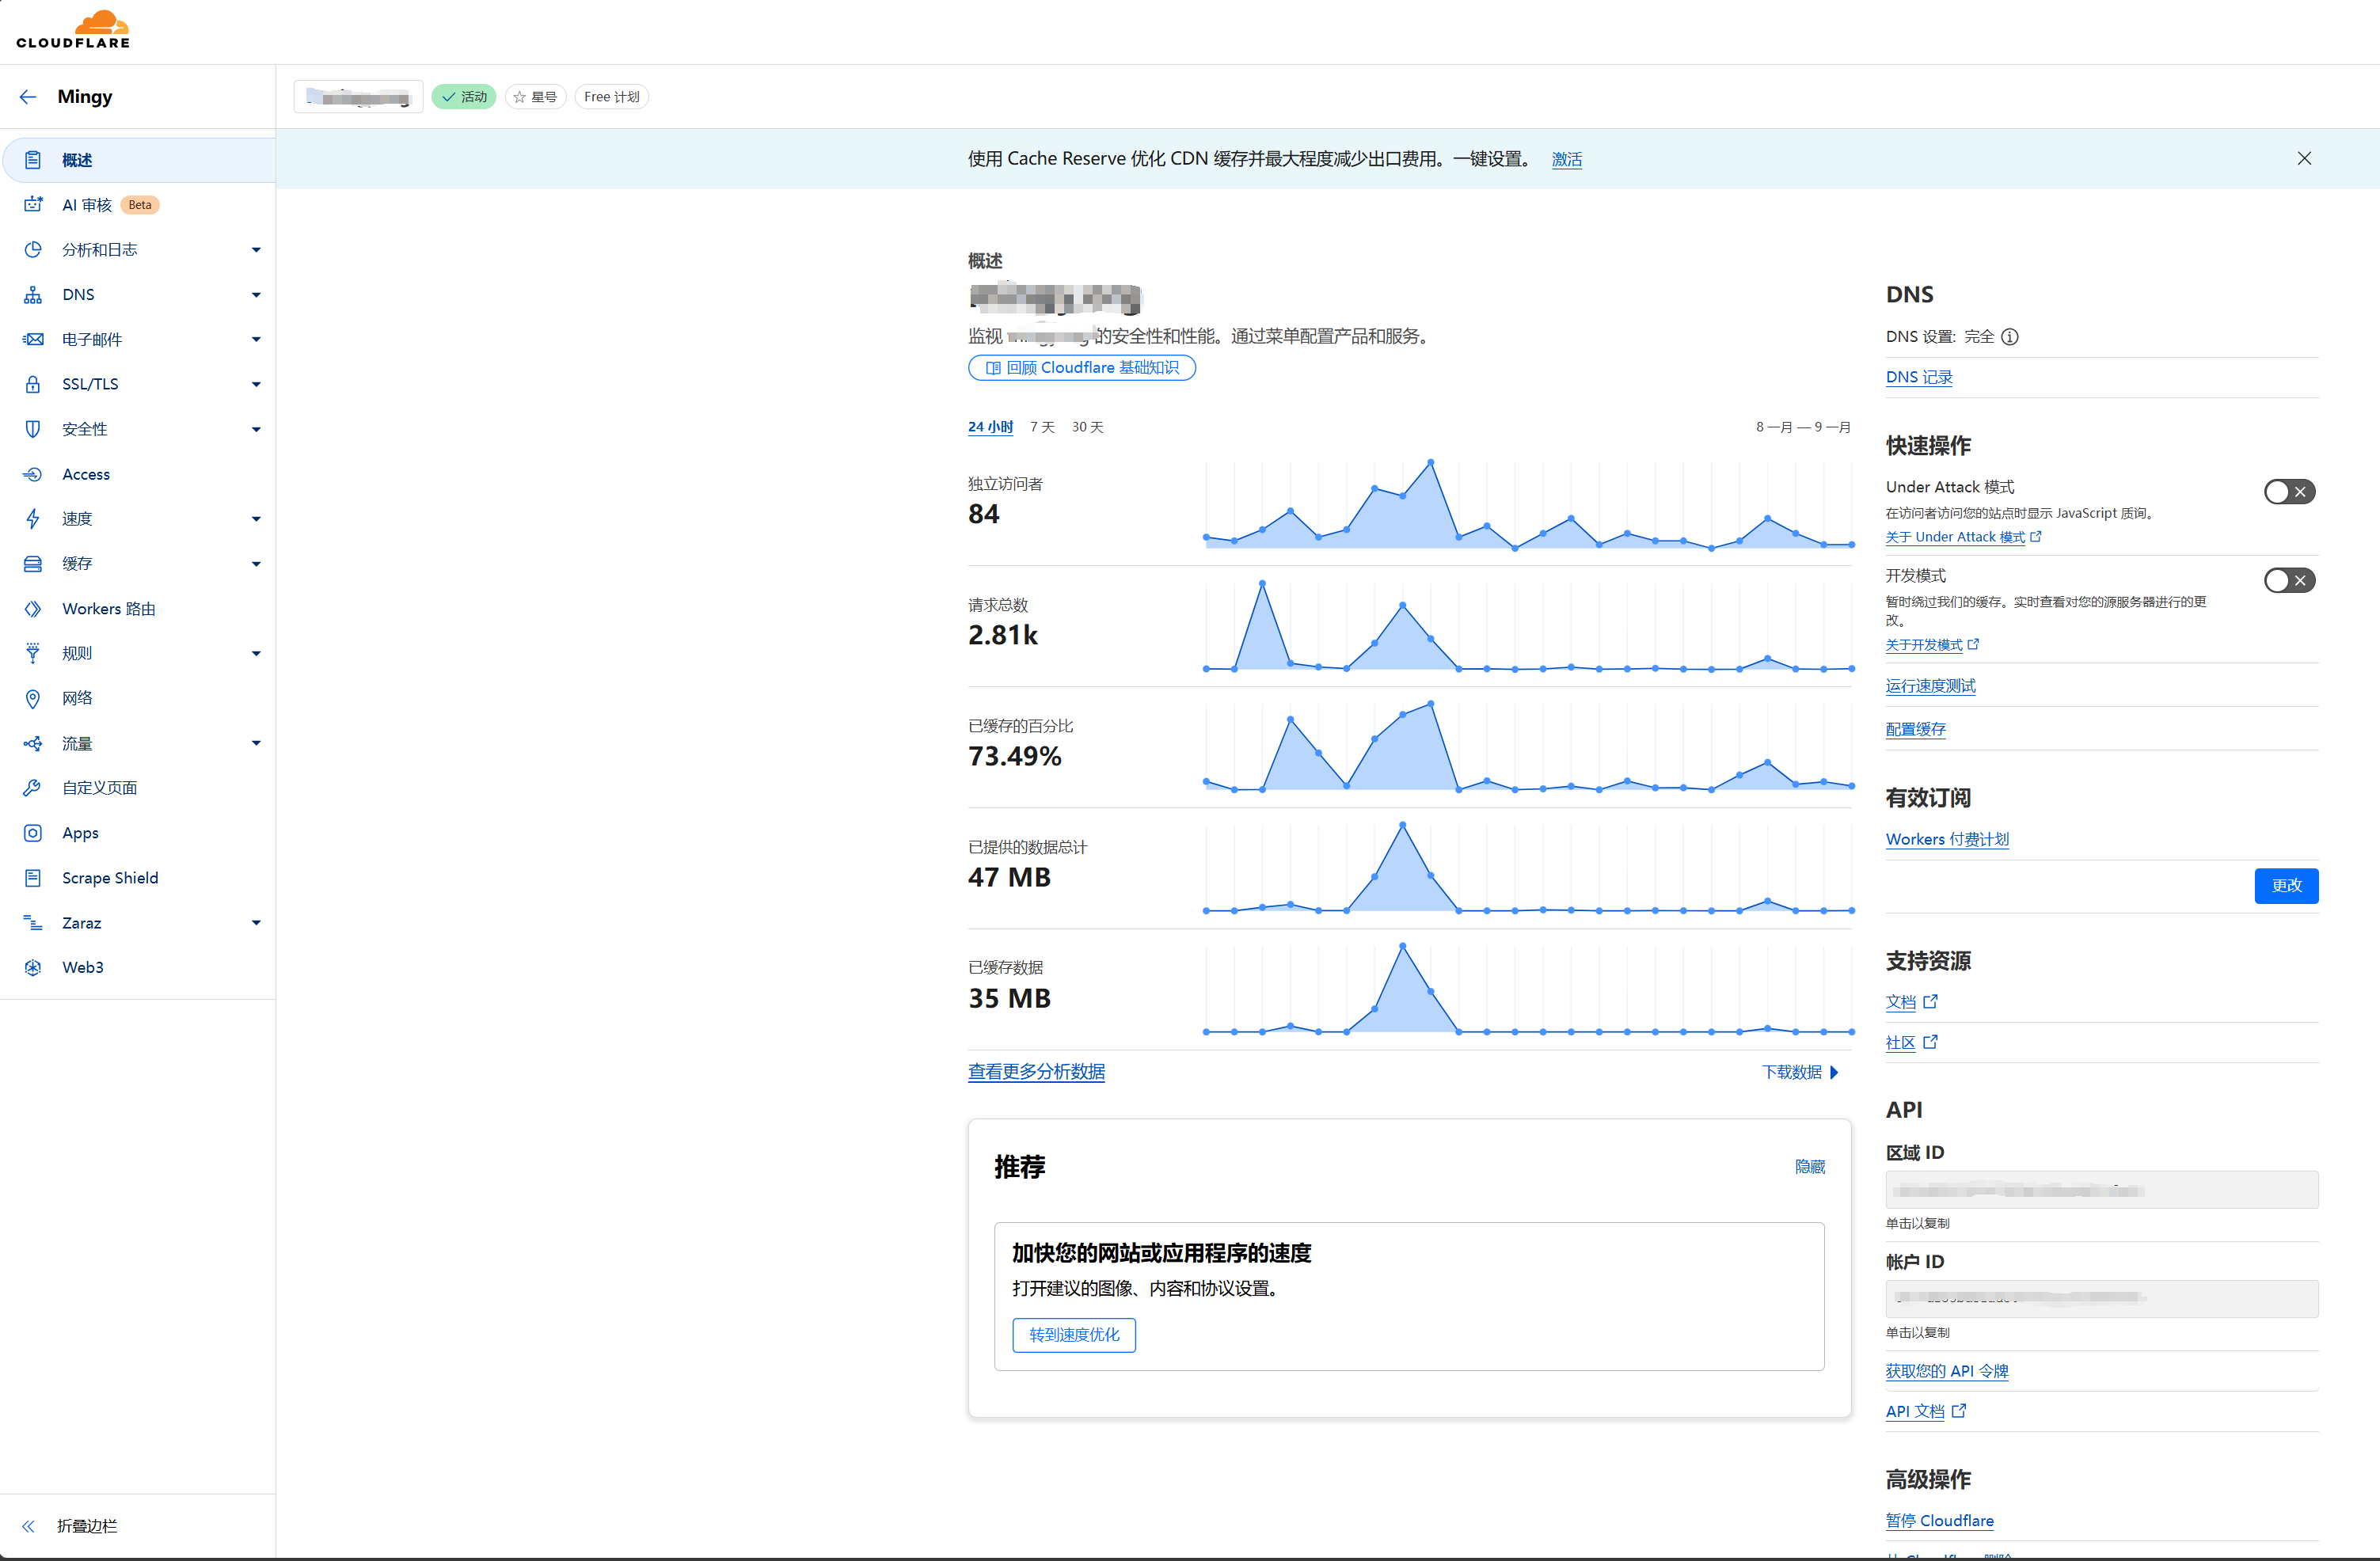Screen dimensions: 2380x1561
Task: Expand the 分析和日志 menu arrow
Action: coord(256,250)
